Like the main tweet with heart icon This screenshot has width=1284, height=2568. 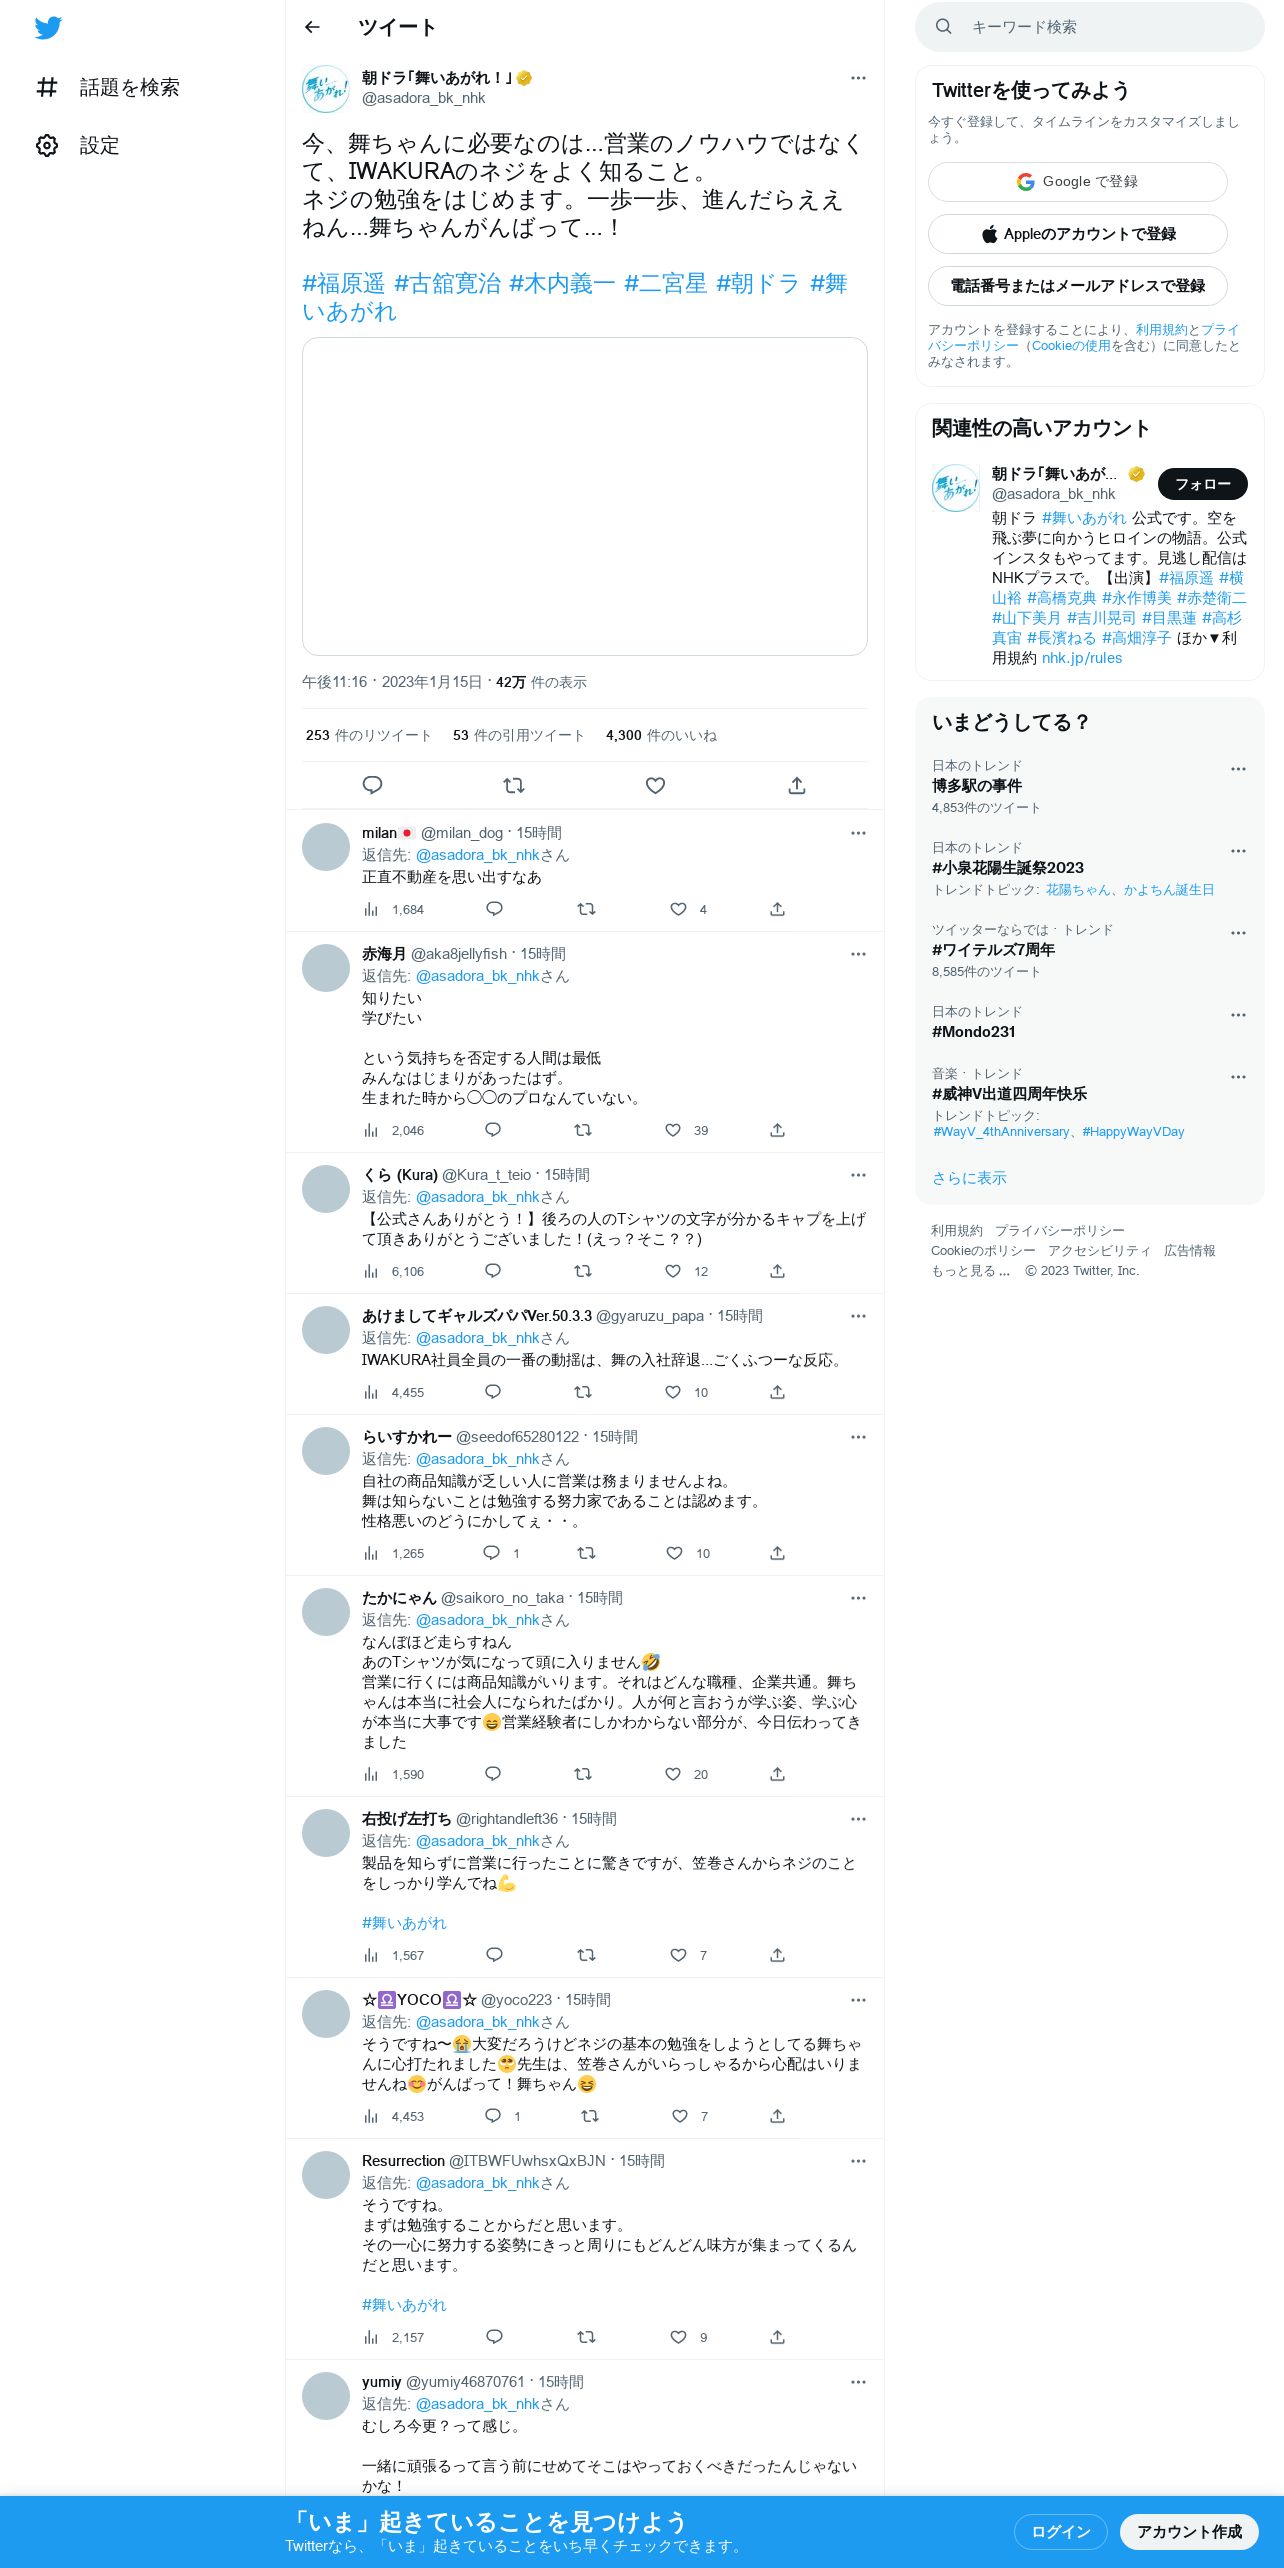pos(655,785)
